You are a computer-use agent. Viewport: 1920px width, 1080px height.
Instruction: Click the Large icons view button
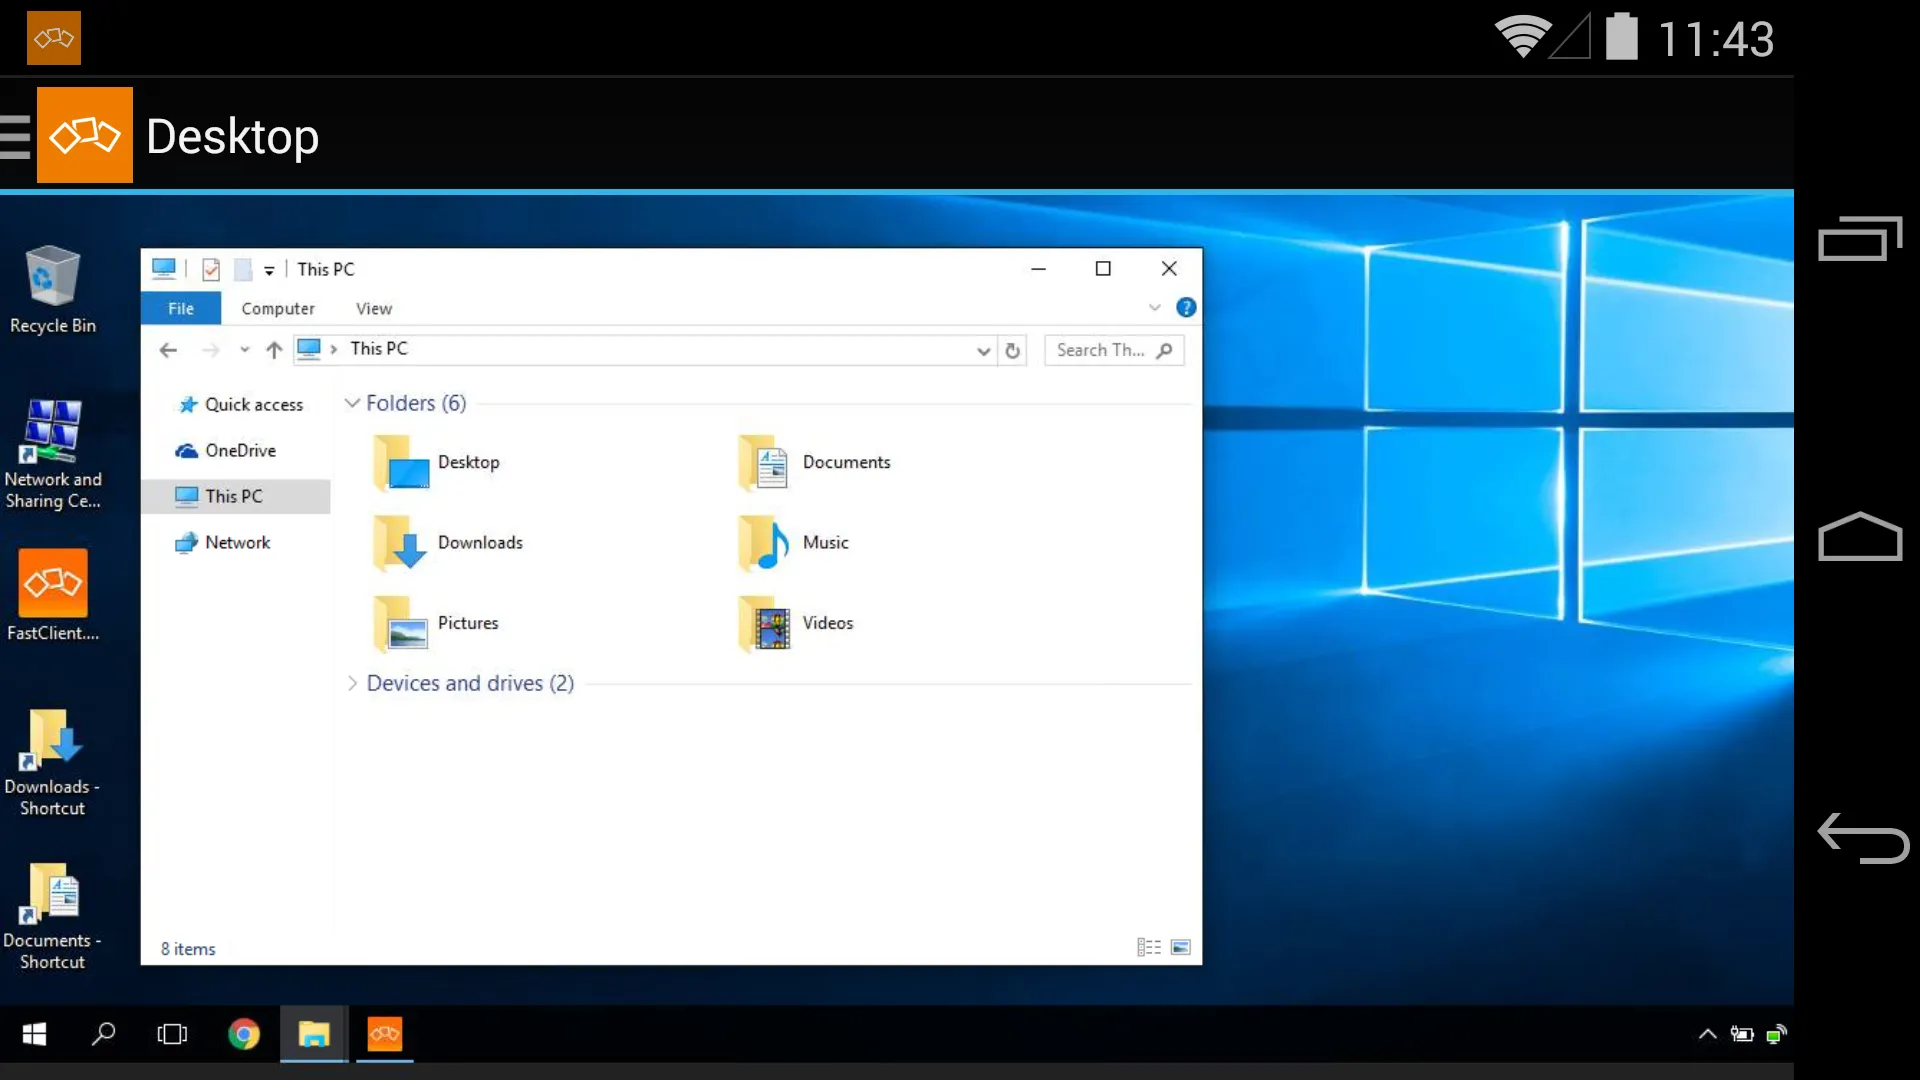coord(1180,947)
